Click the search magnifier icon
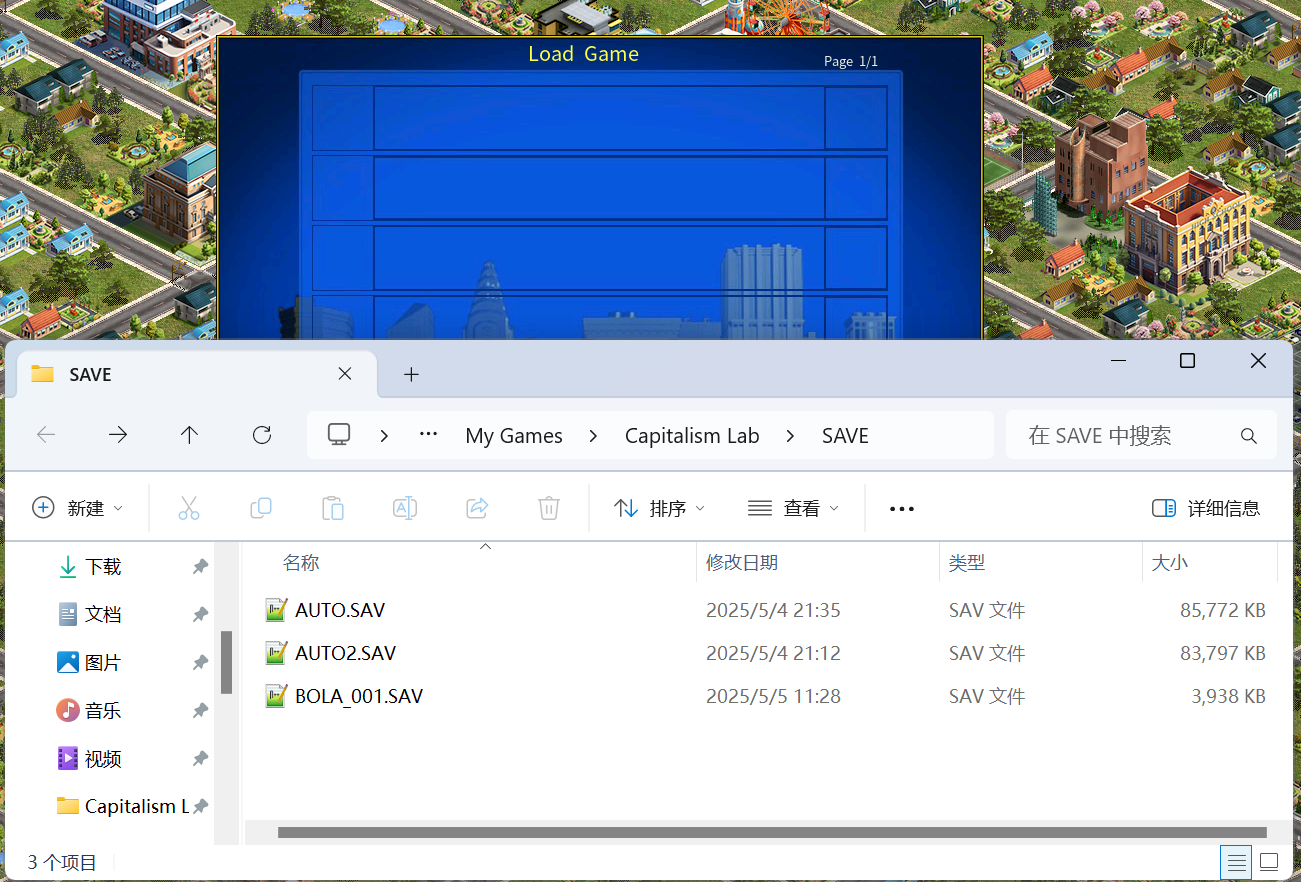 (x=1248, y=436)
